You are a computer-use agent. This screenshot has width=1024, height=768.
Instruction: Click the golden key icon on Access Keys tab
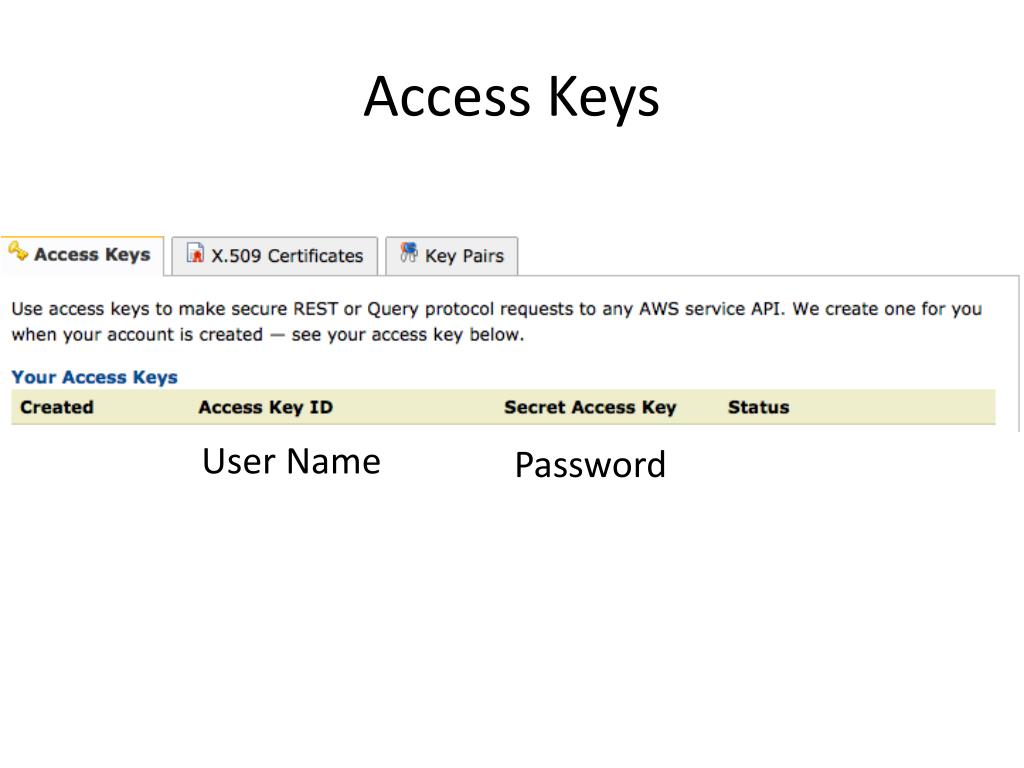point(18,251)
